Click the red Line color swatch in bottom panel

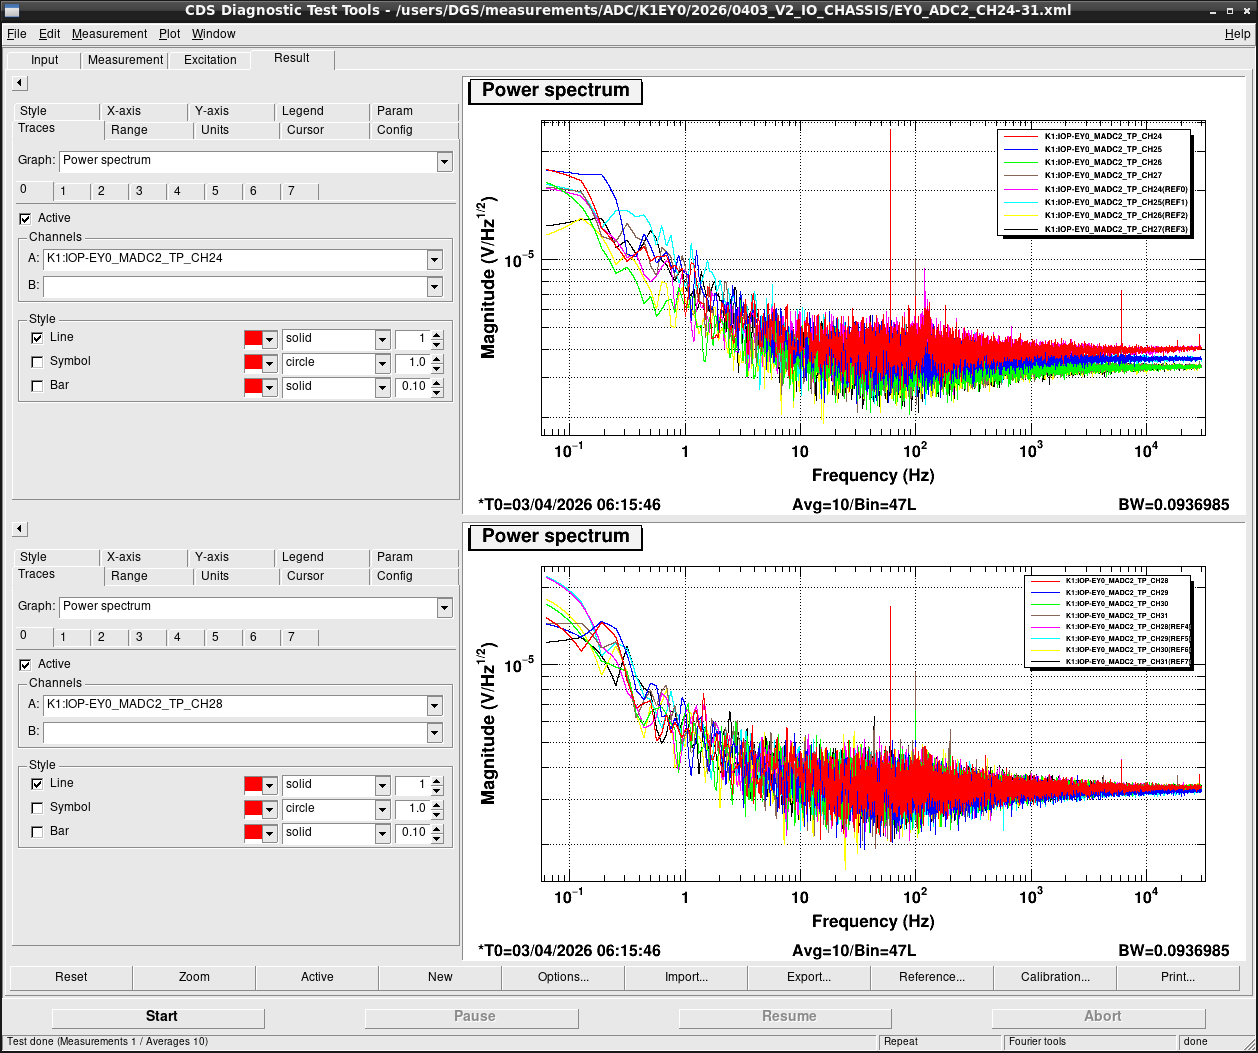253,785
